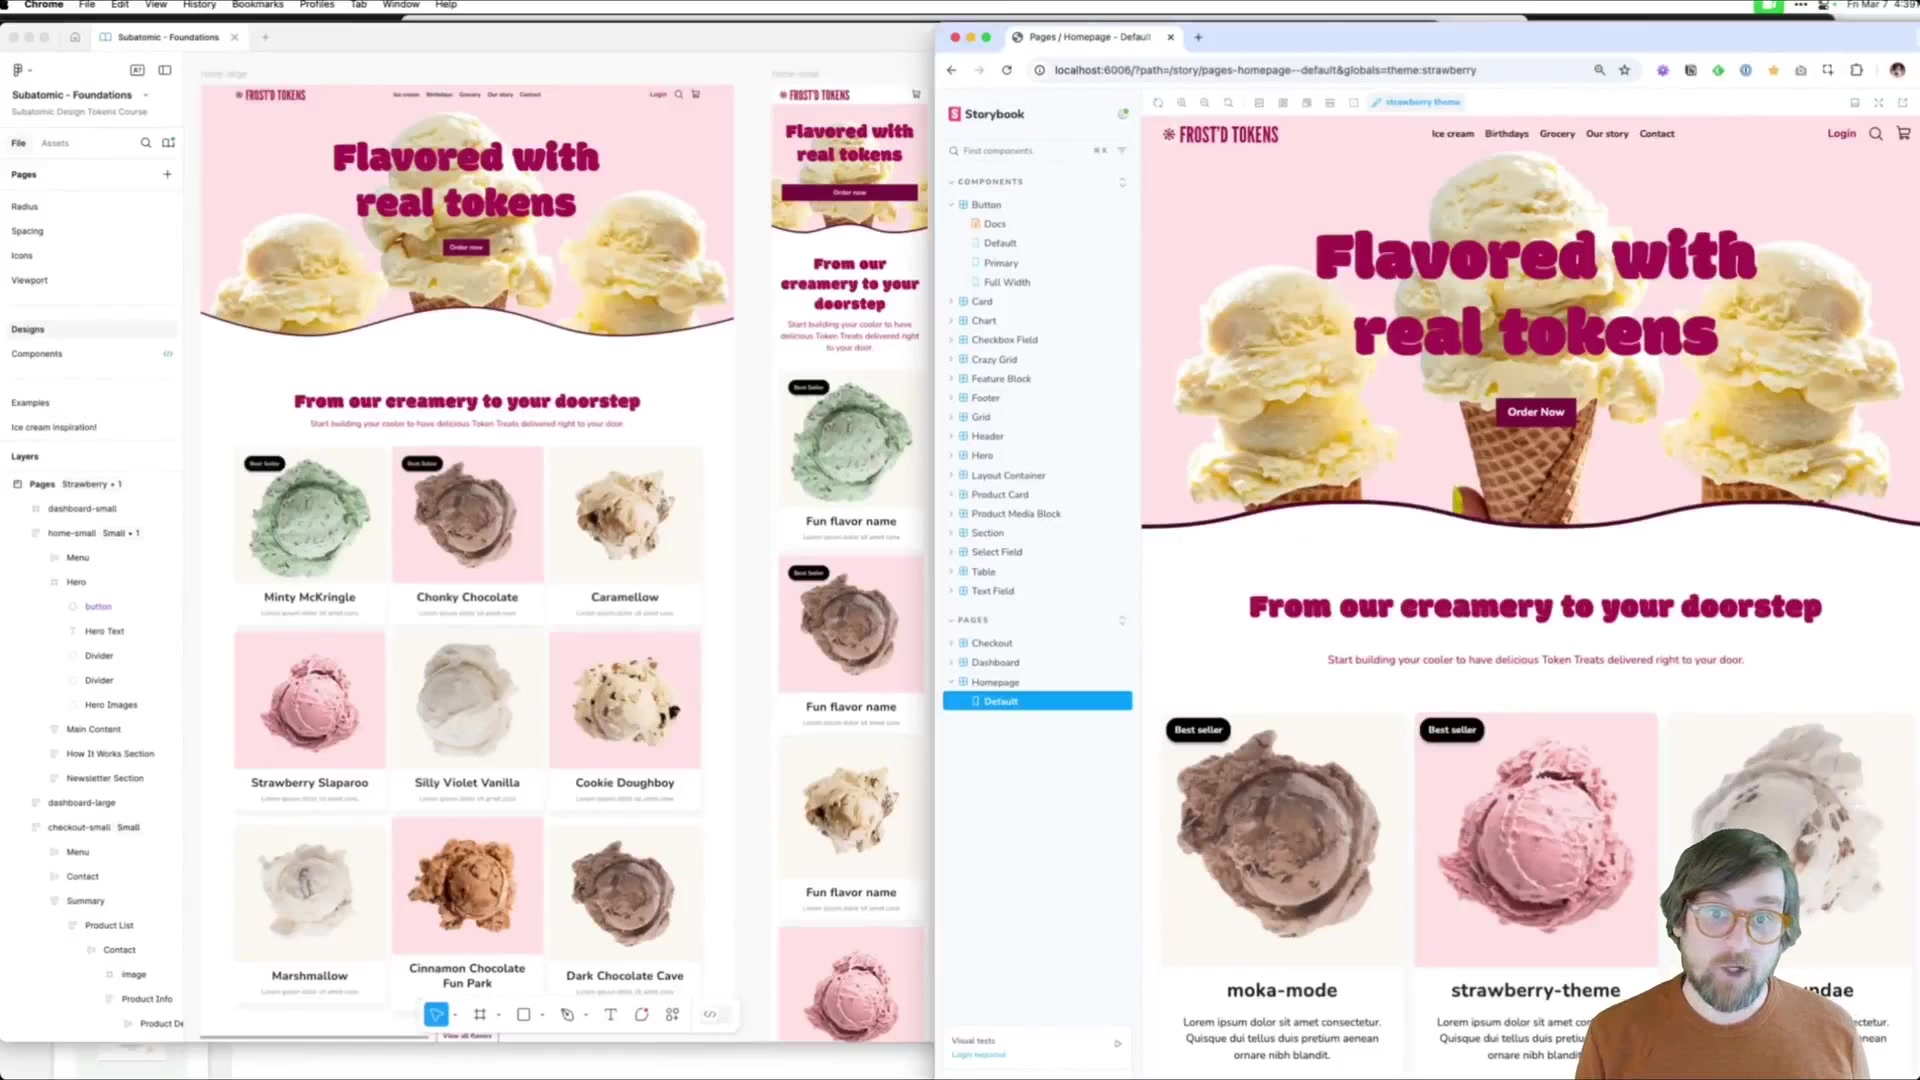Select the Hero Text layer in Figma

pos(104,631)
